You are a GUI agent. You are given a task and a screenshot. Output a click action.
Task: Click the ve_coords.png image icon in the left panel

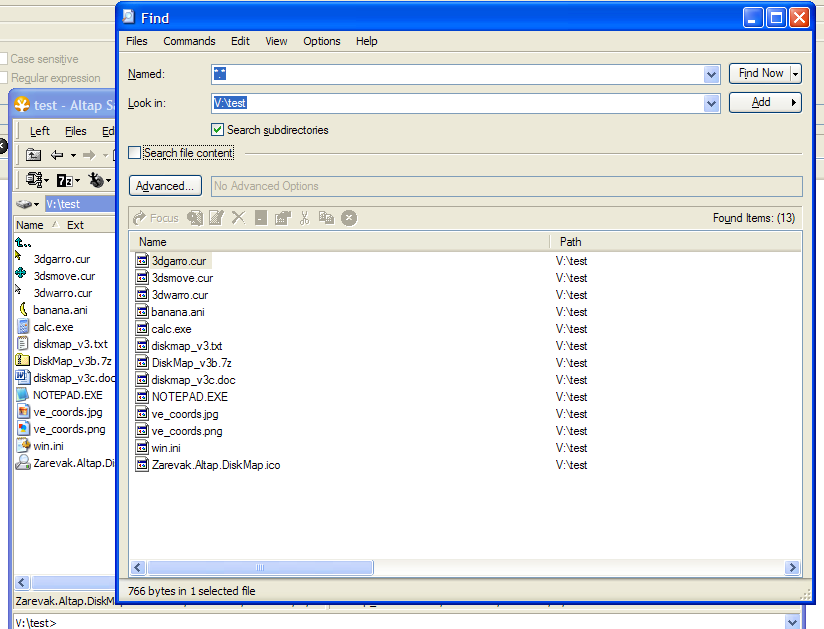tap(23, 428)
